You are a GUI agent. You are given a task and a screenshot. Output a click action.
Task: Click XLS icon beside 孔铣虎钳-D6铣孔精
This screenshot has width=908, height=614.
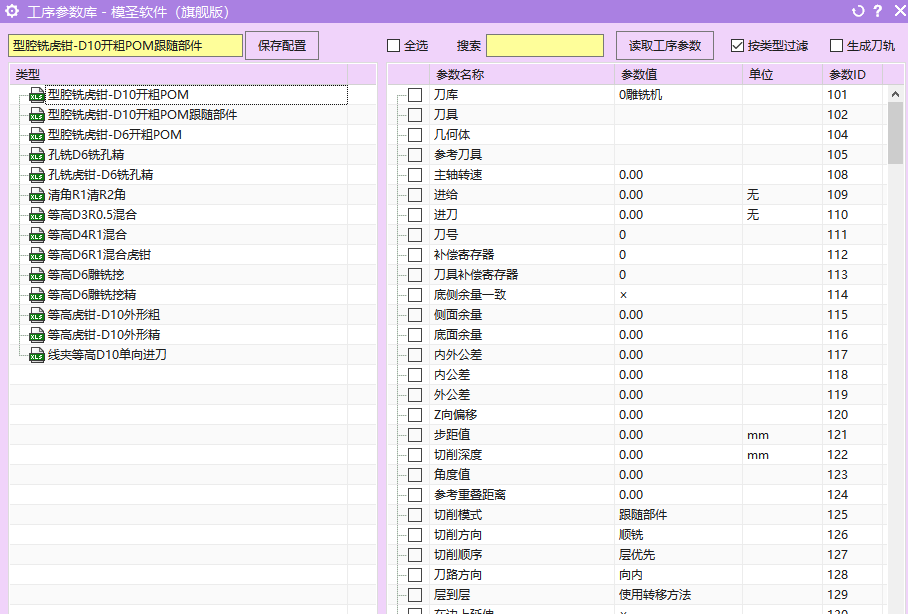(x=36, y=175)
